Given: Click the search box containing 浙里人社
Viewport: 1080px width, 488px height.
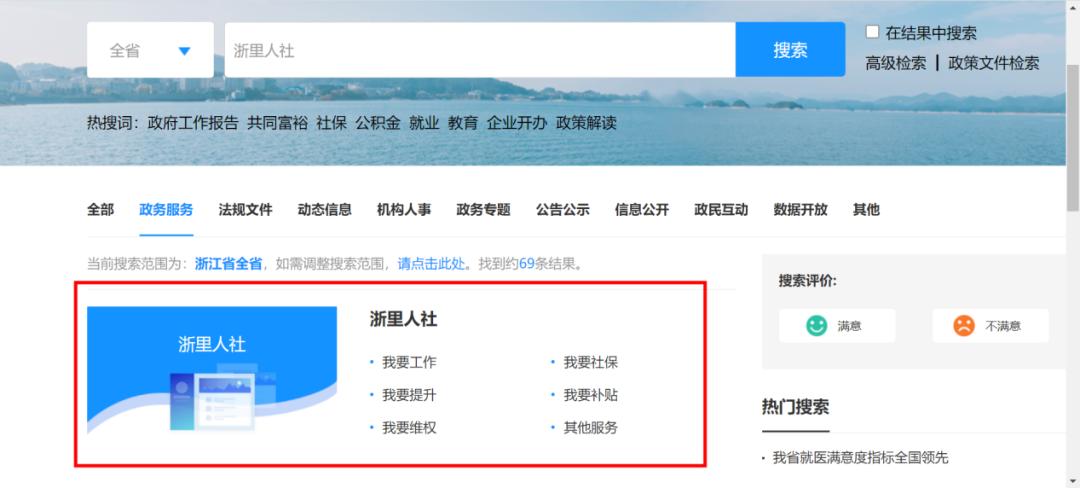Looking at the screenshot, I should pos(480,50).
